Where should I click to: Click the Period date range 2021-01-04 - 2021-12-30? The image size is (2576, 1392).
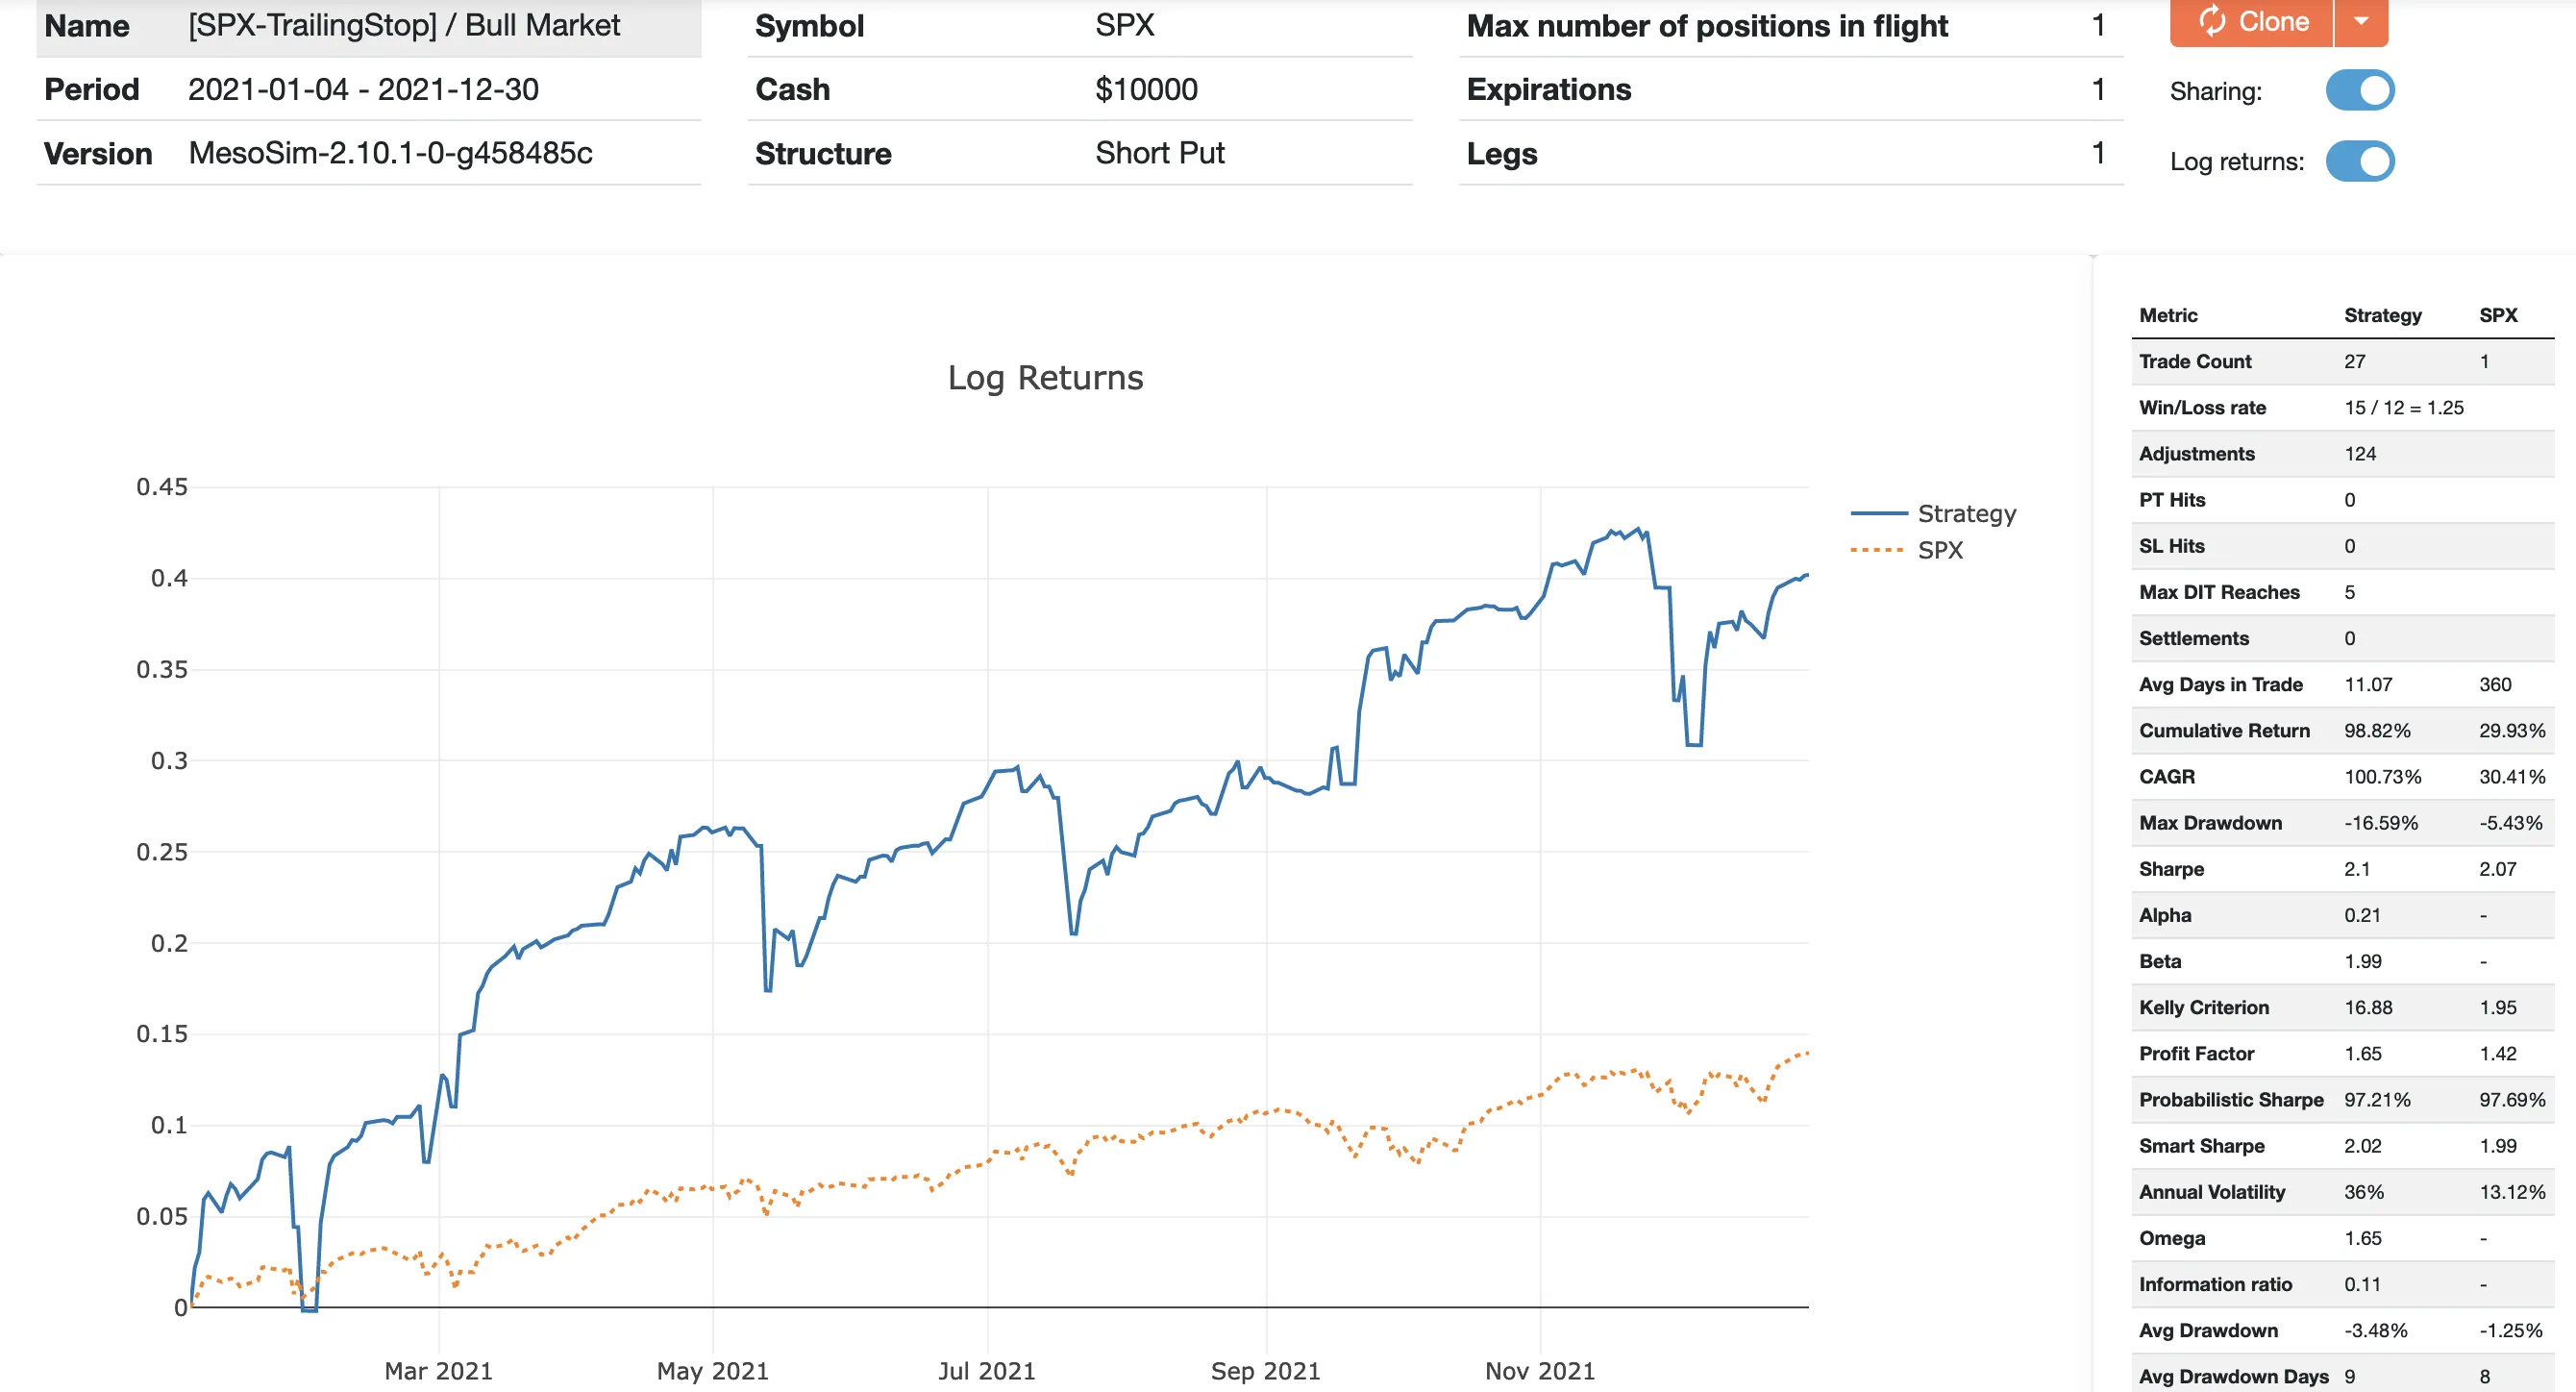click(x=364, y=89)
